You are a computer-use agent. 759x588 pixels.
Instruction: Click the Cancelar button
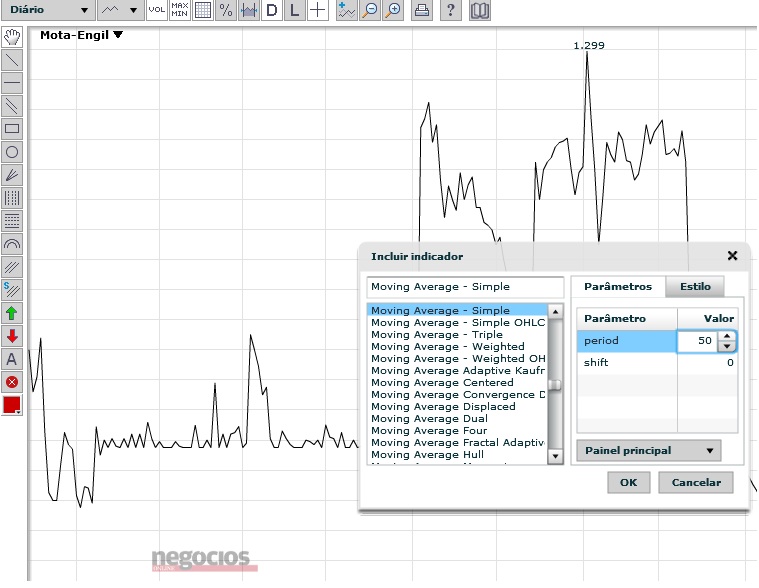(696, 482)
